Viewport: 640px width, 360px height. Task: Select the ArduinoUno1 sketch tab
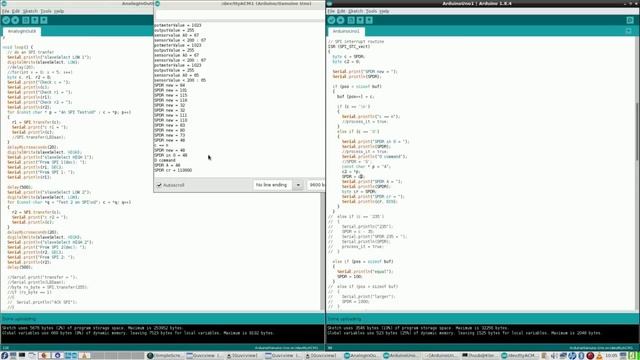coord(346,31)
